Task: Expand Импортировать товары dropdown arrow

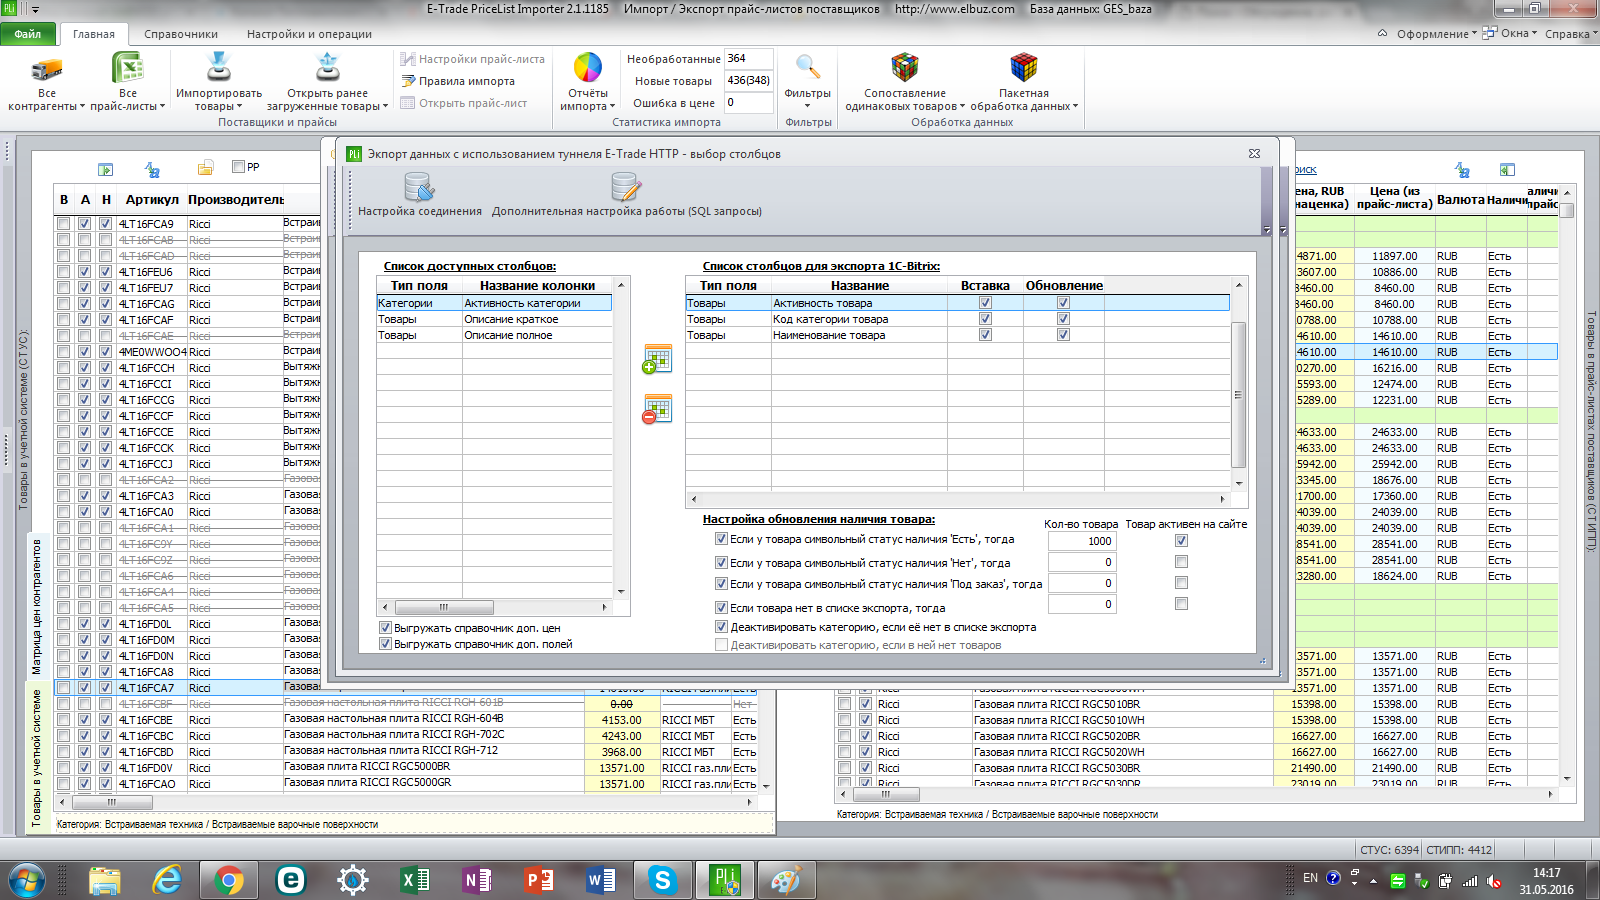Action: [x=239, y=106]
